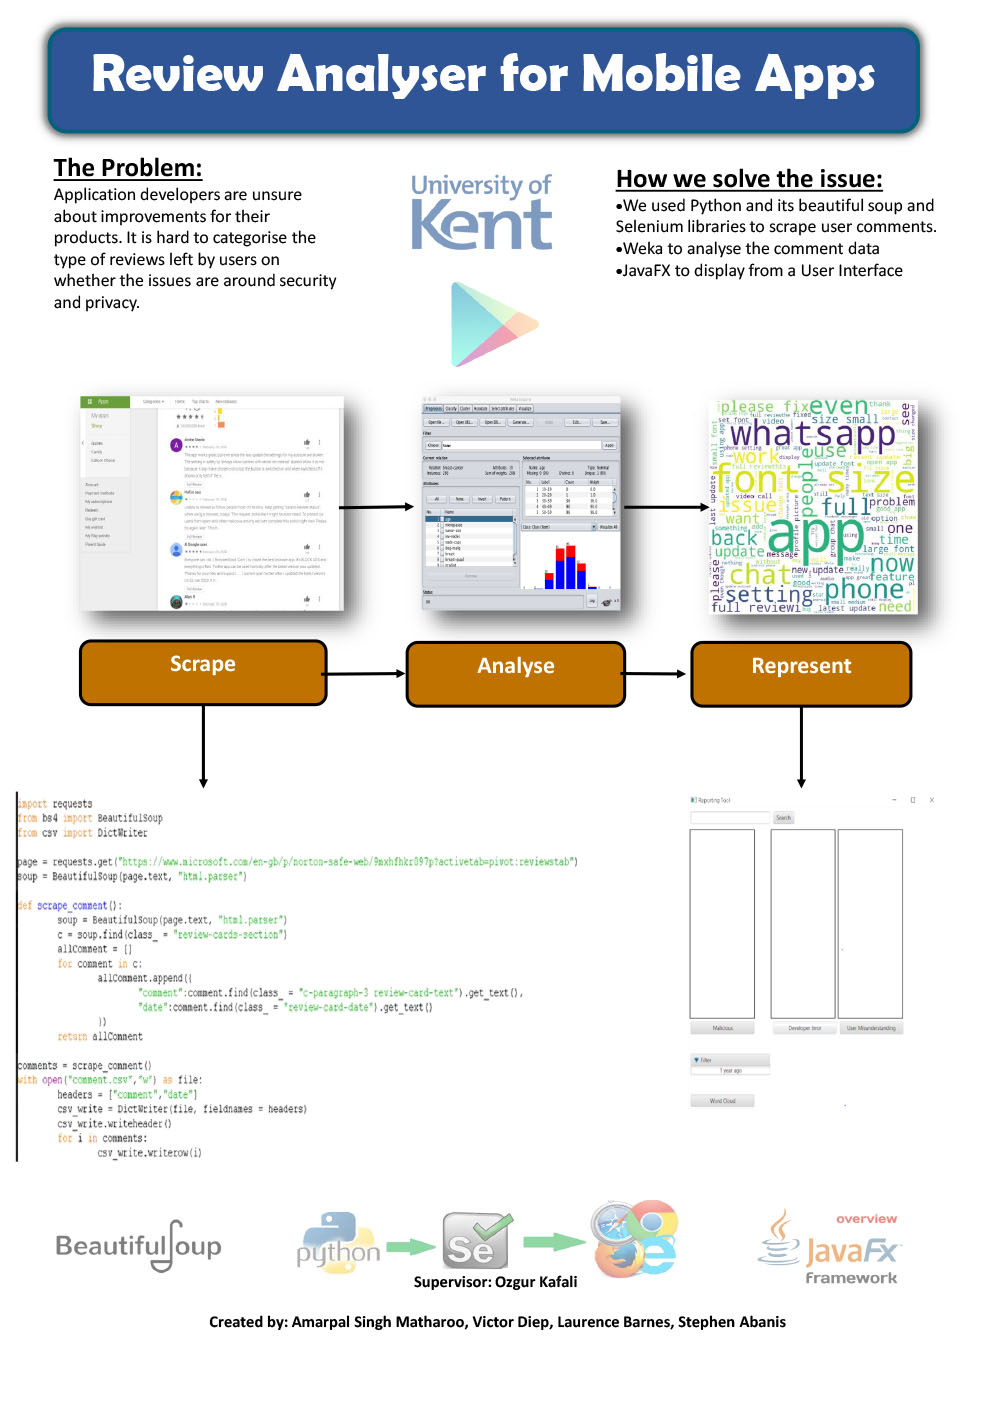Click the Open file... button in Weka
The width and height of the screenshot is (992, 1403).
(x=436, y=422)
